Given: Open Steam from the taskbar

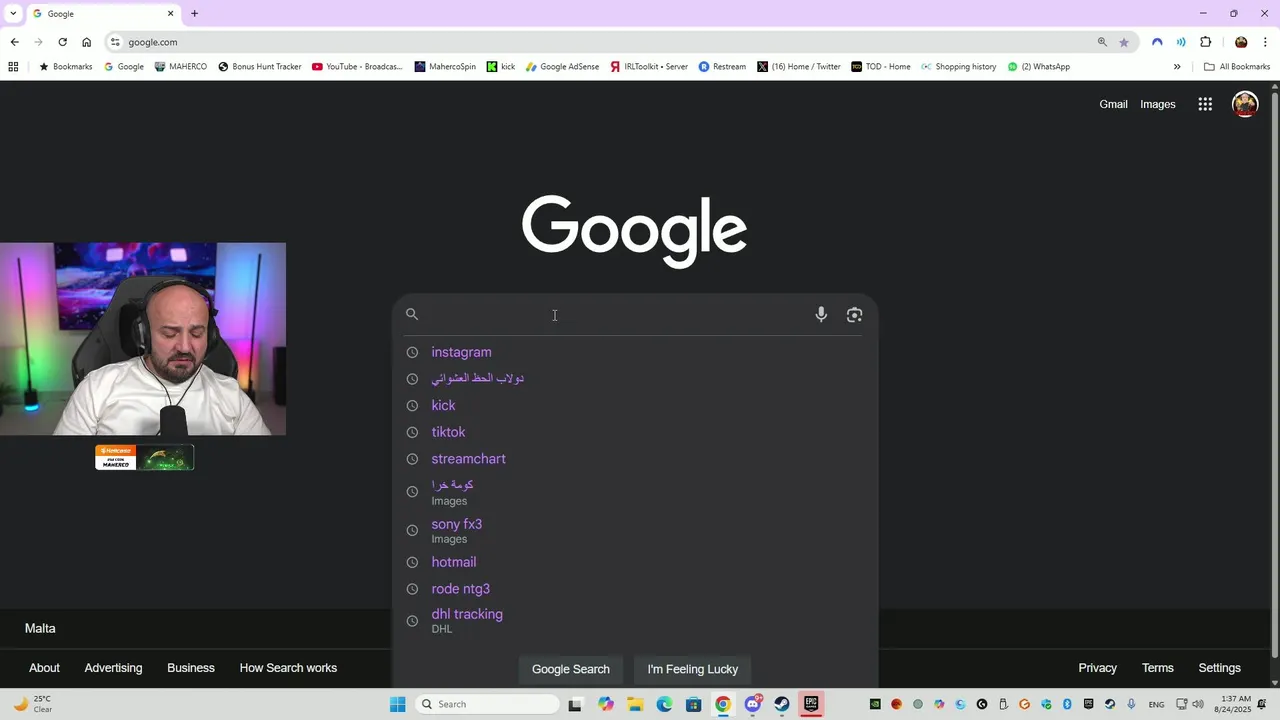Looking at the screenshot, I should point(782,704).
